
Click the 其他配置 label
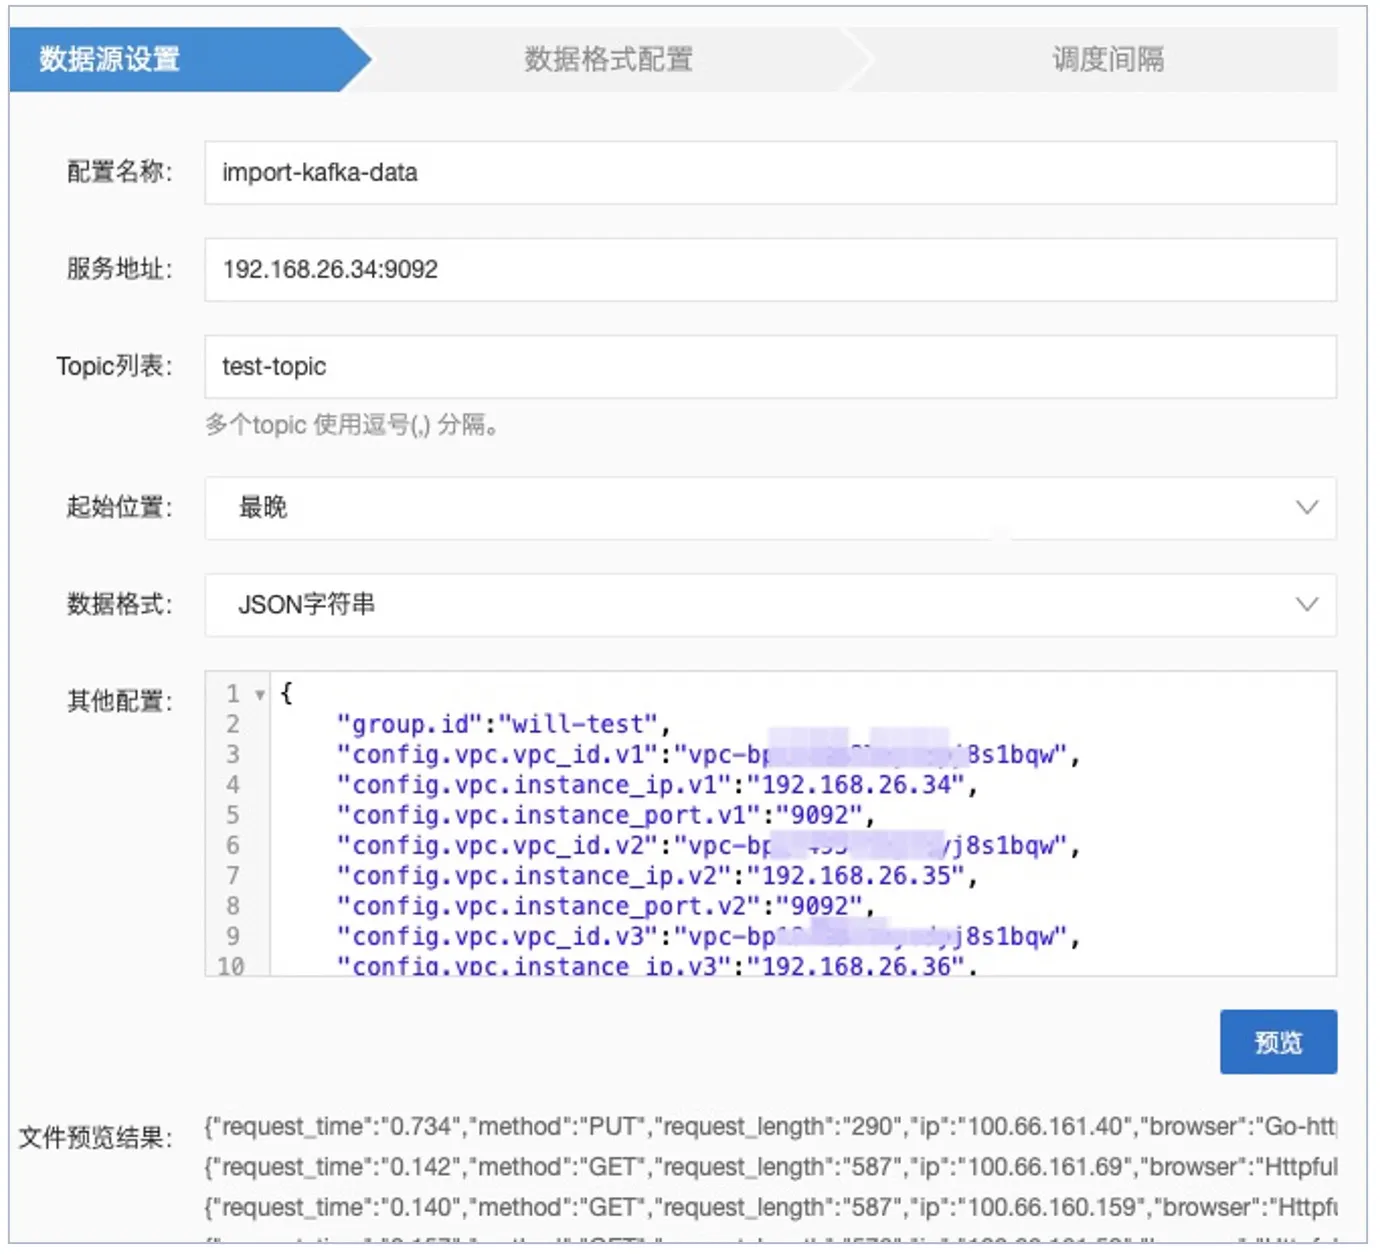pyautogui.click(x=119, y=701)
